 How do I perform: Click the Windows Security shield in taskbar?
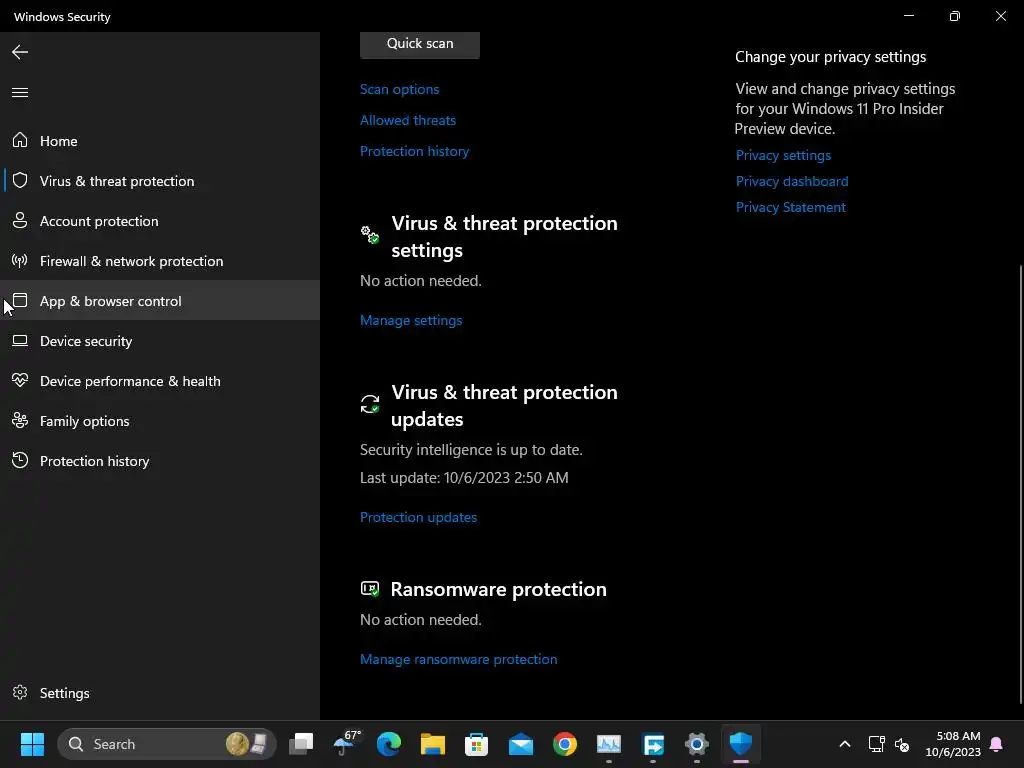point(741,744)
